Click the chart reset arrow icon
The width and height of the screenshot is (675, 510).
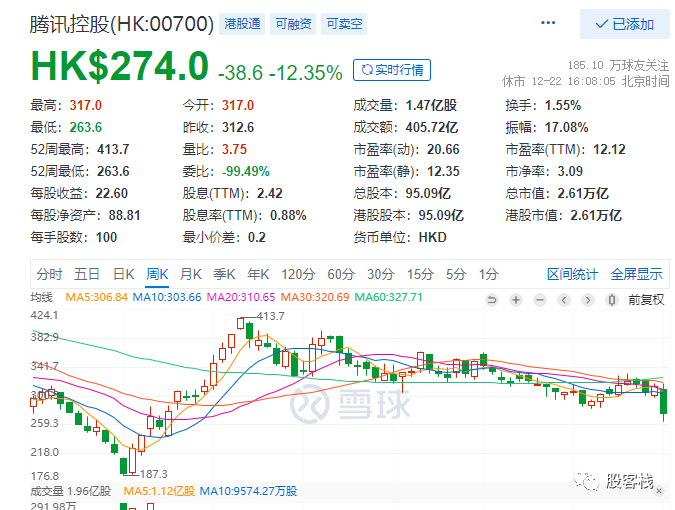[492, 300]
